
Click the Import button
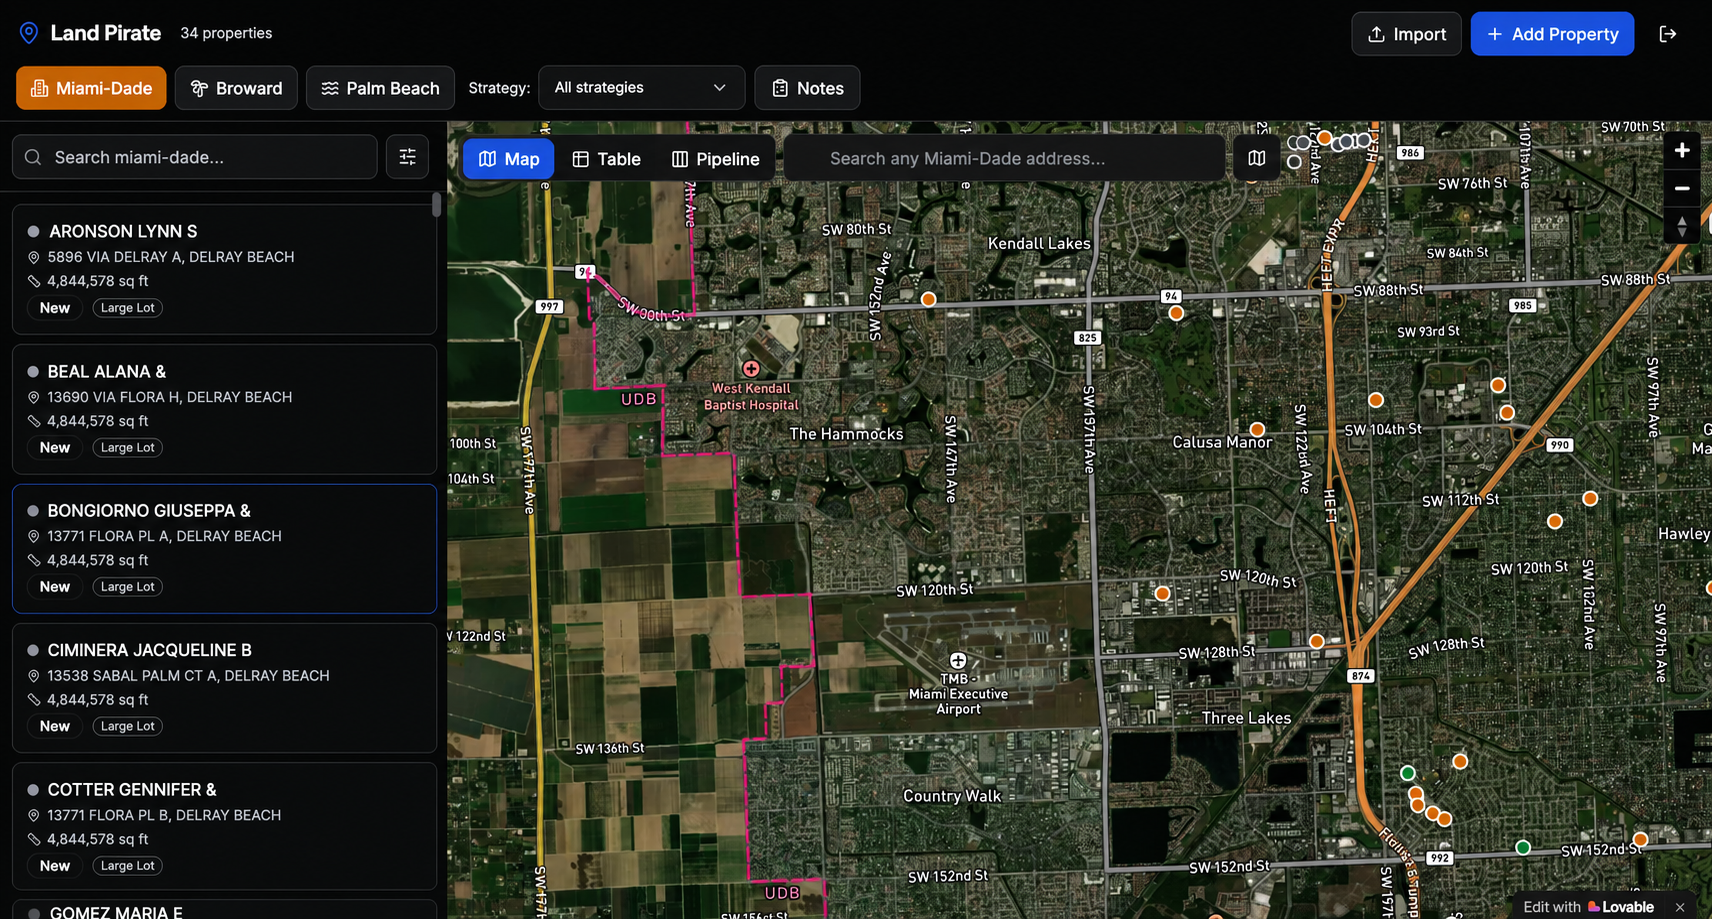coord(1406,34)
